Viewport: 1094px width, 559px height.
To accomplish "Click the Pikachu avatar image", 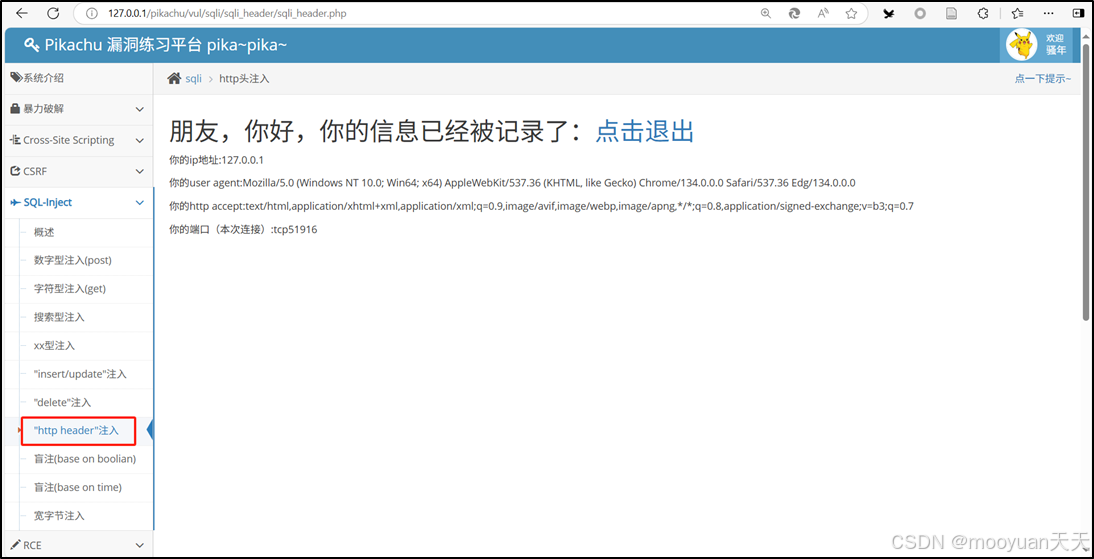I will click(x=1021, y=45).
